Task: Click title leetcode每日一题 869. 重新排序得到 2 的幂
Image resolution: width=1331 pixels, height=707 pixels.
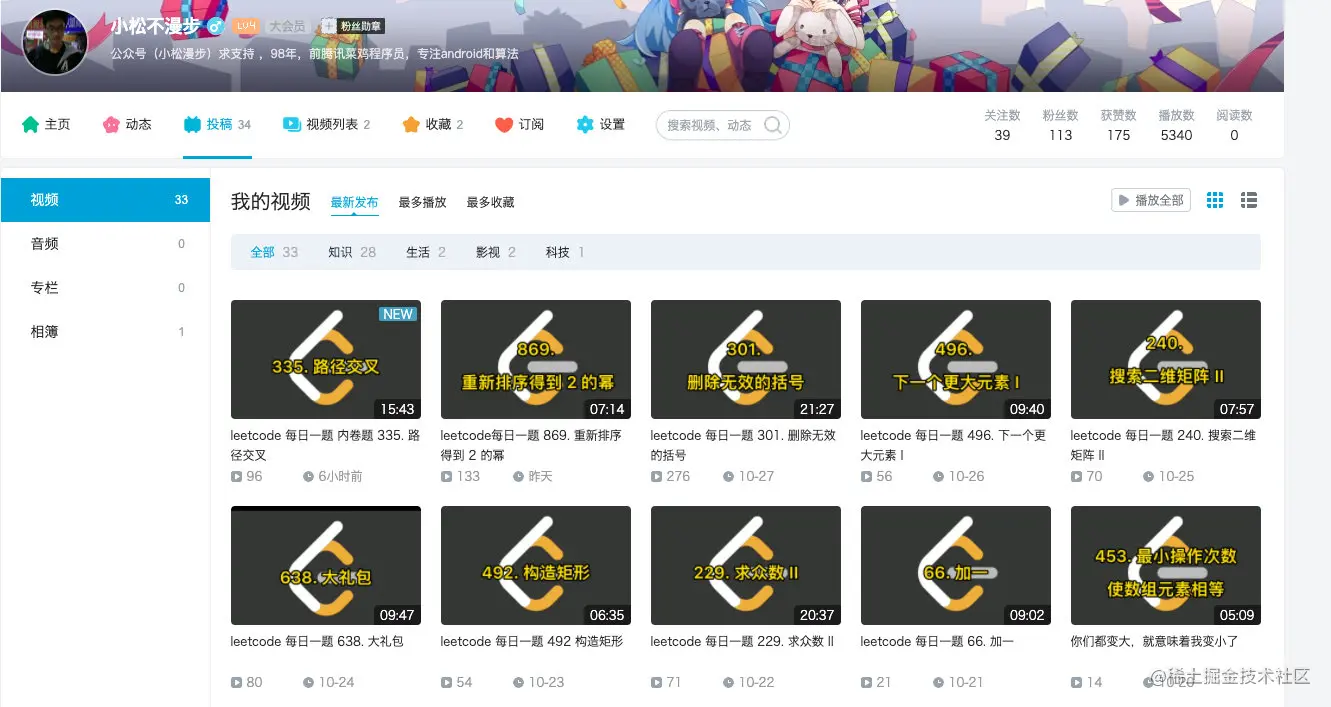Action: click(533, 445)
